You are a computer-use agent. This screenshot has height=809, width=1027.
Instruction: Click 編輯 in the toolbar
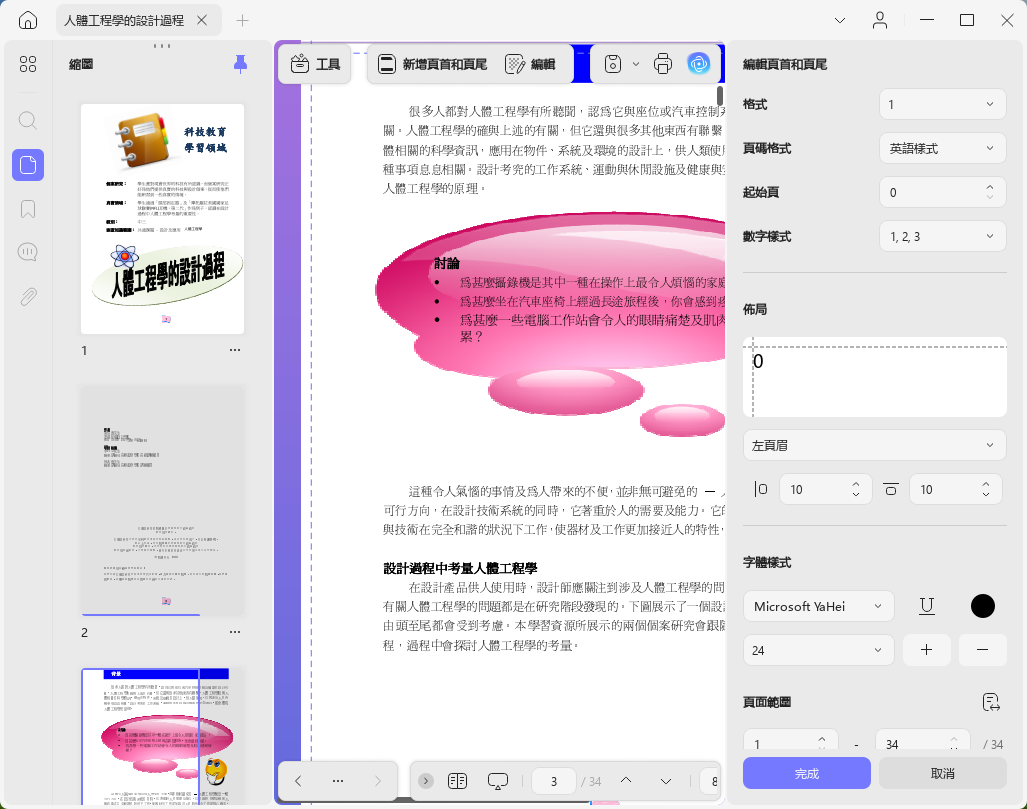point(531,64)
